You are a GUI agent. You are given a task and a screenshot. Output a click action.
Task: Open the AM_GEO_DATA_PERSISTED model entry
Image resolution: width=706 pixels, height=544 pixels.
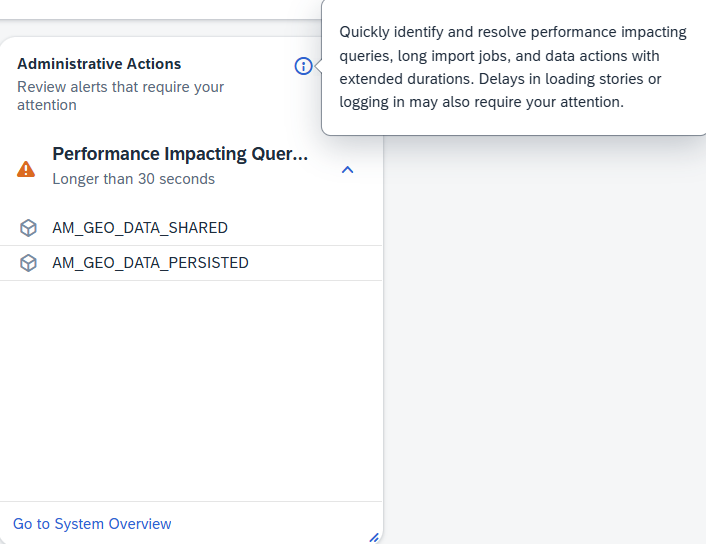150,263
